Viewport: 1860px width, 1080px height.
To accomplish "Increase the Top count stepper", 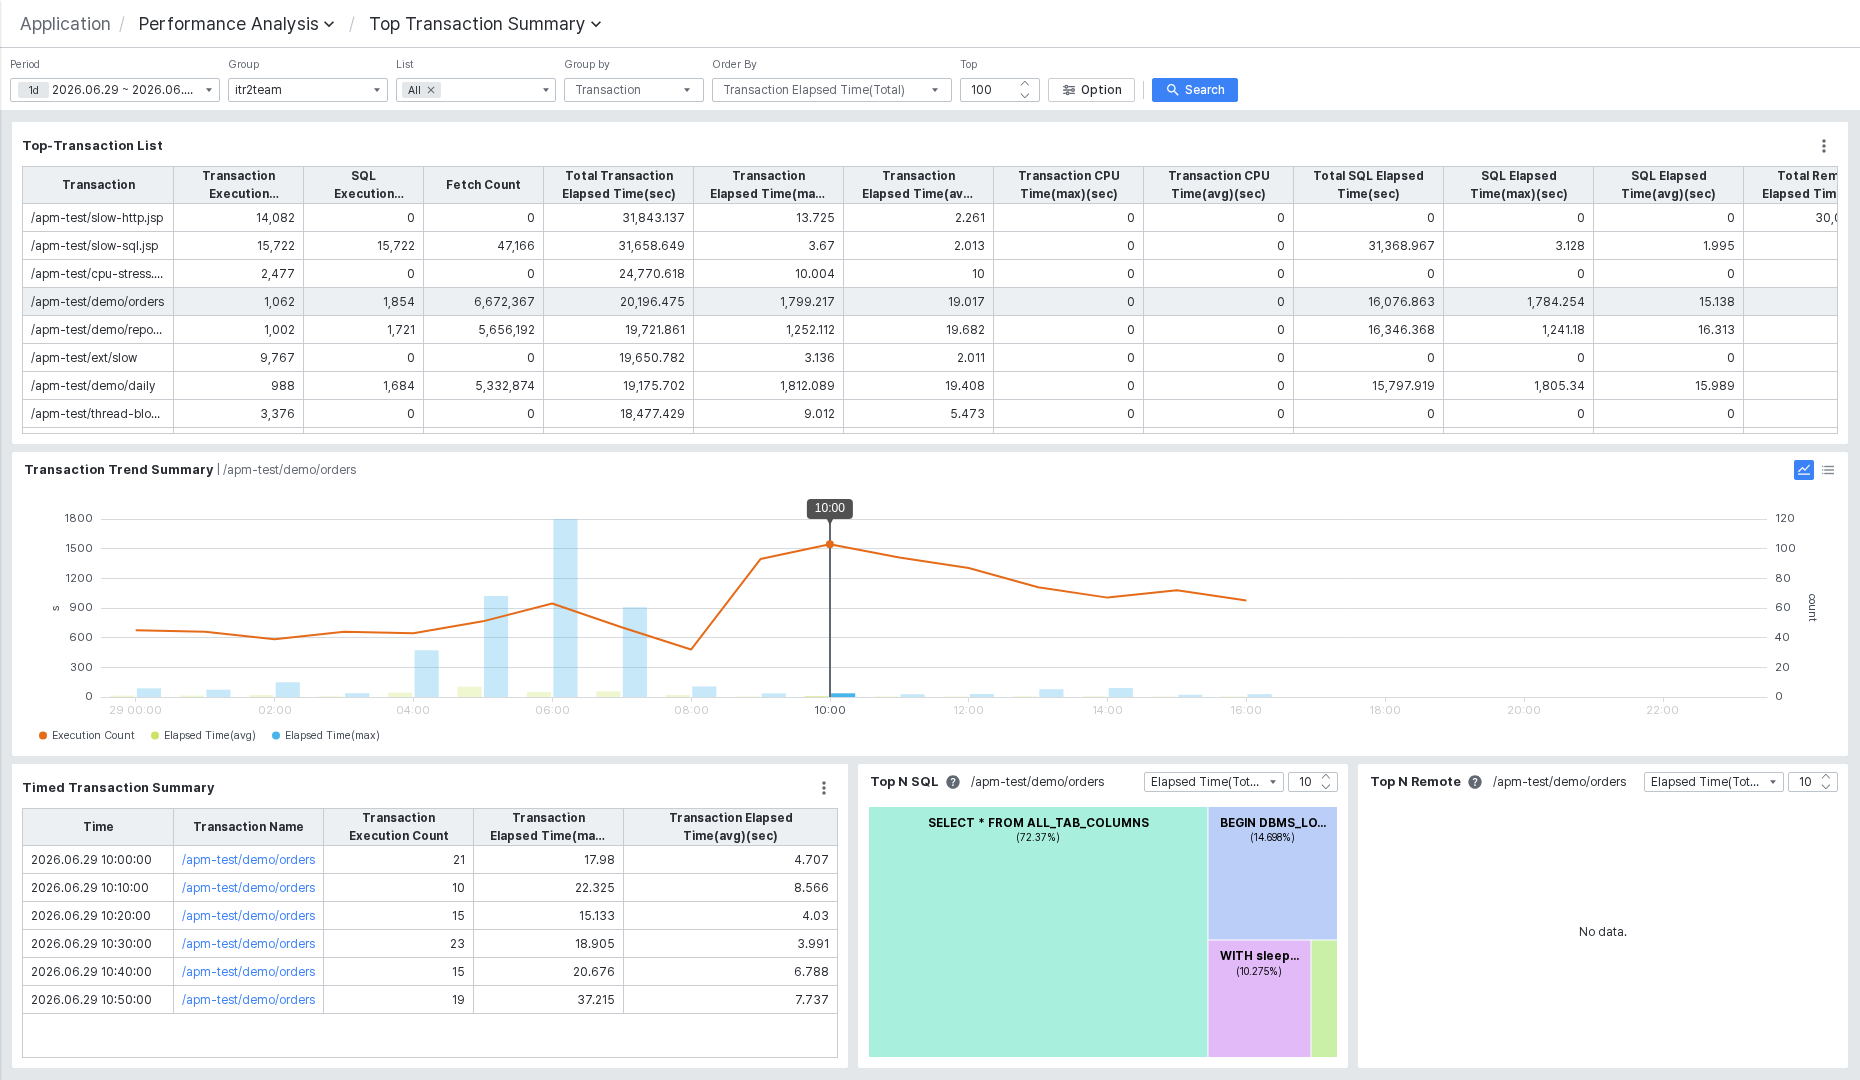I will (1025, 84).
